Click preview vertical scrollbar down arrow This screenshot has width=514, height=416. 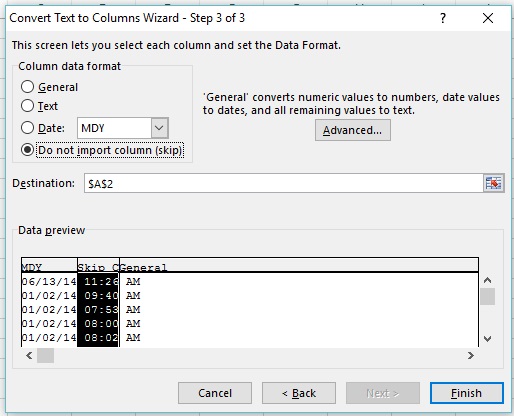pos(487,339)
